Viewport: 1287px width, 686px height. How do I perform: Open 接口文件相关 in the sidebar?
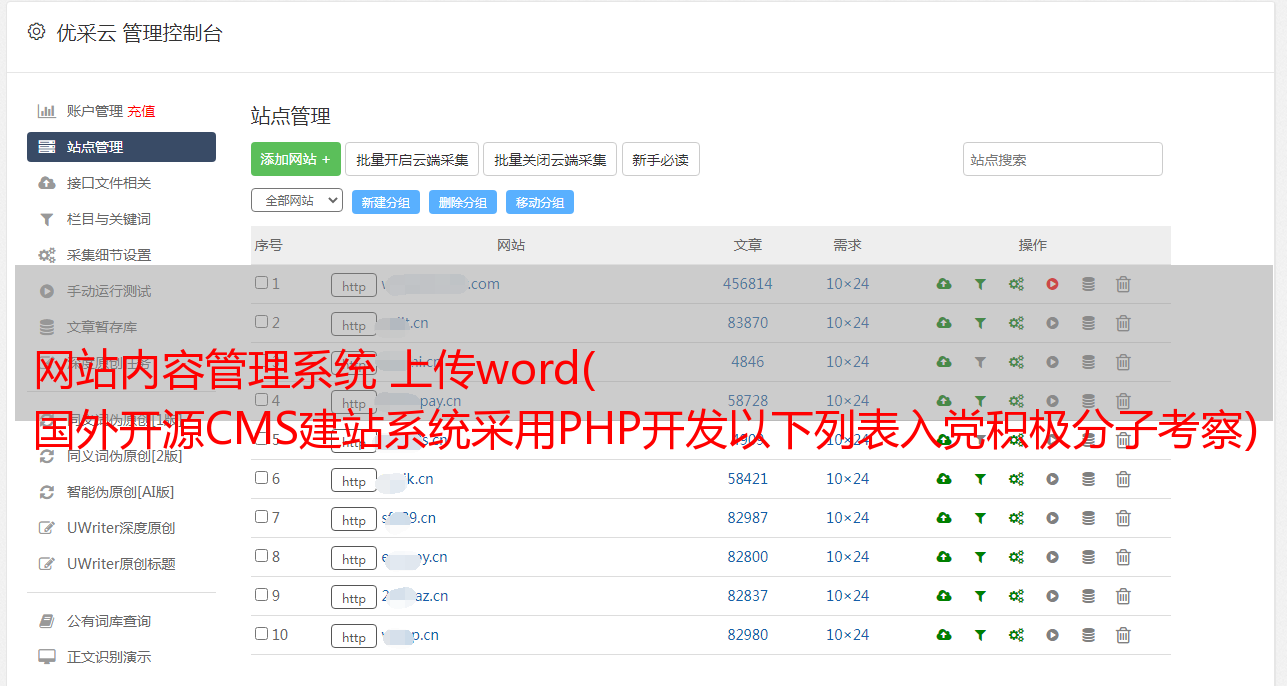[x=109, y=183]
